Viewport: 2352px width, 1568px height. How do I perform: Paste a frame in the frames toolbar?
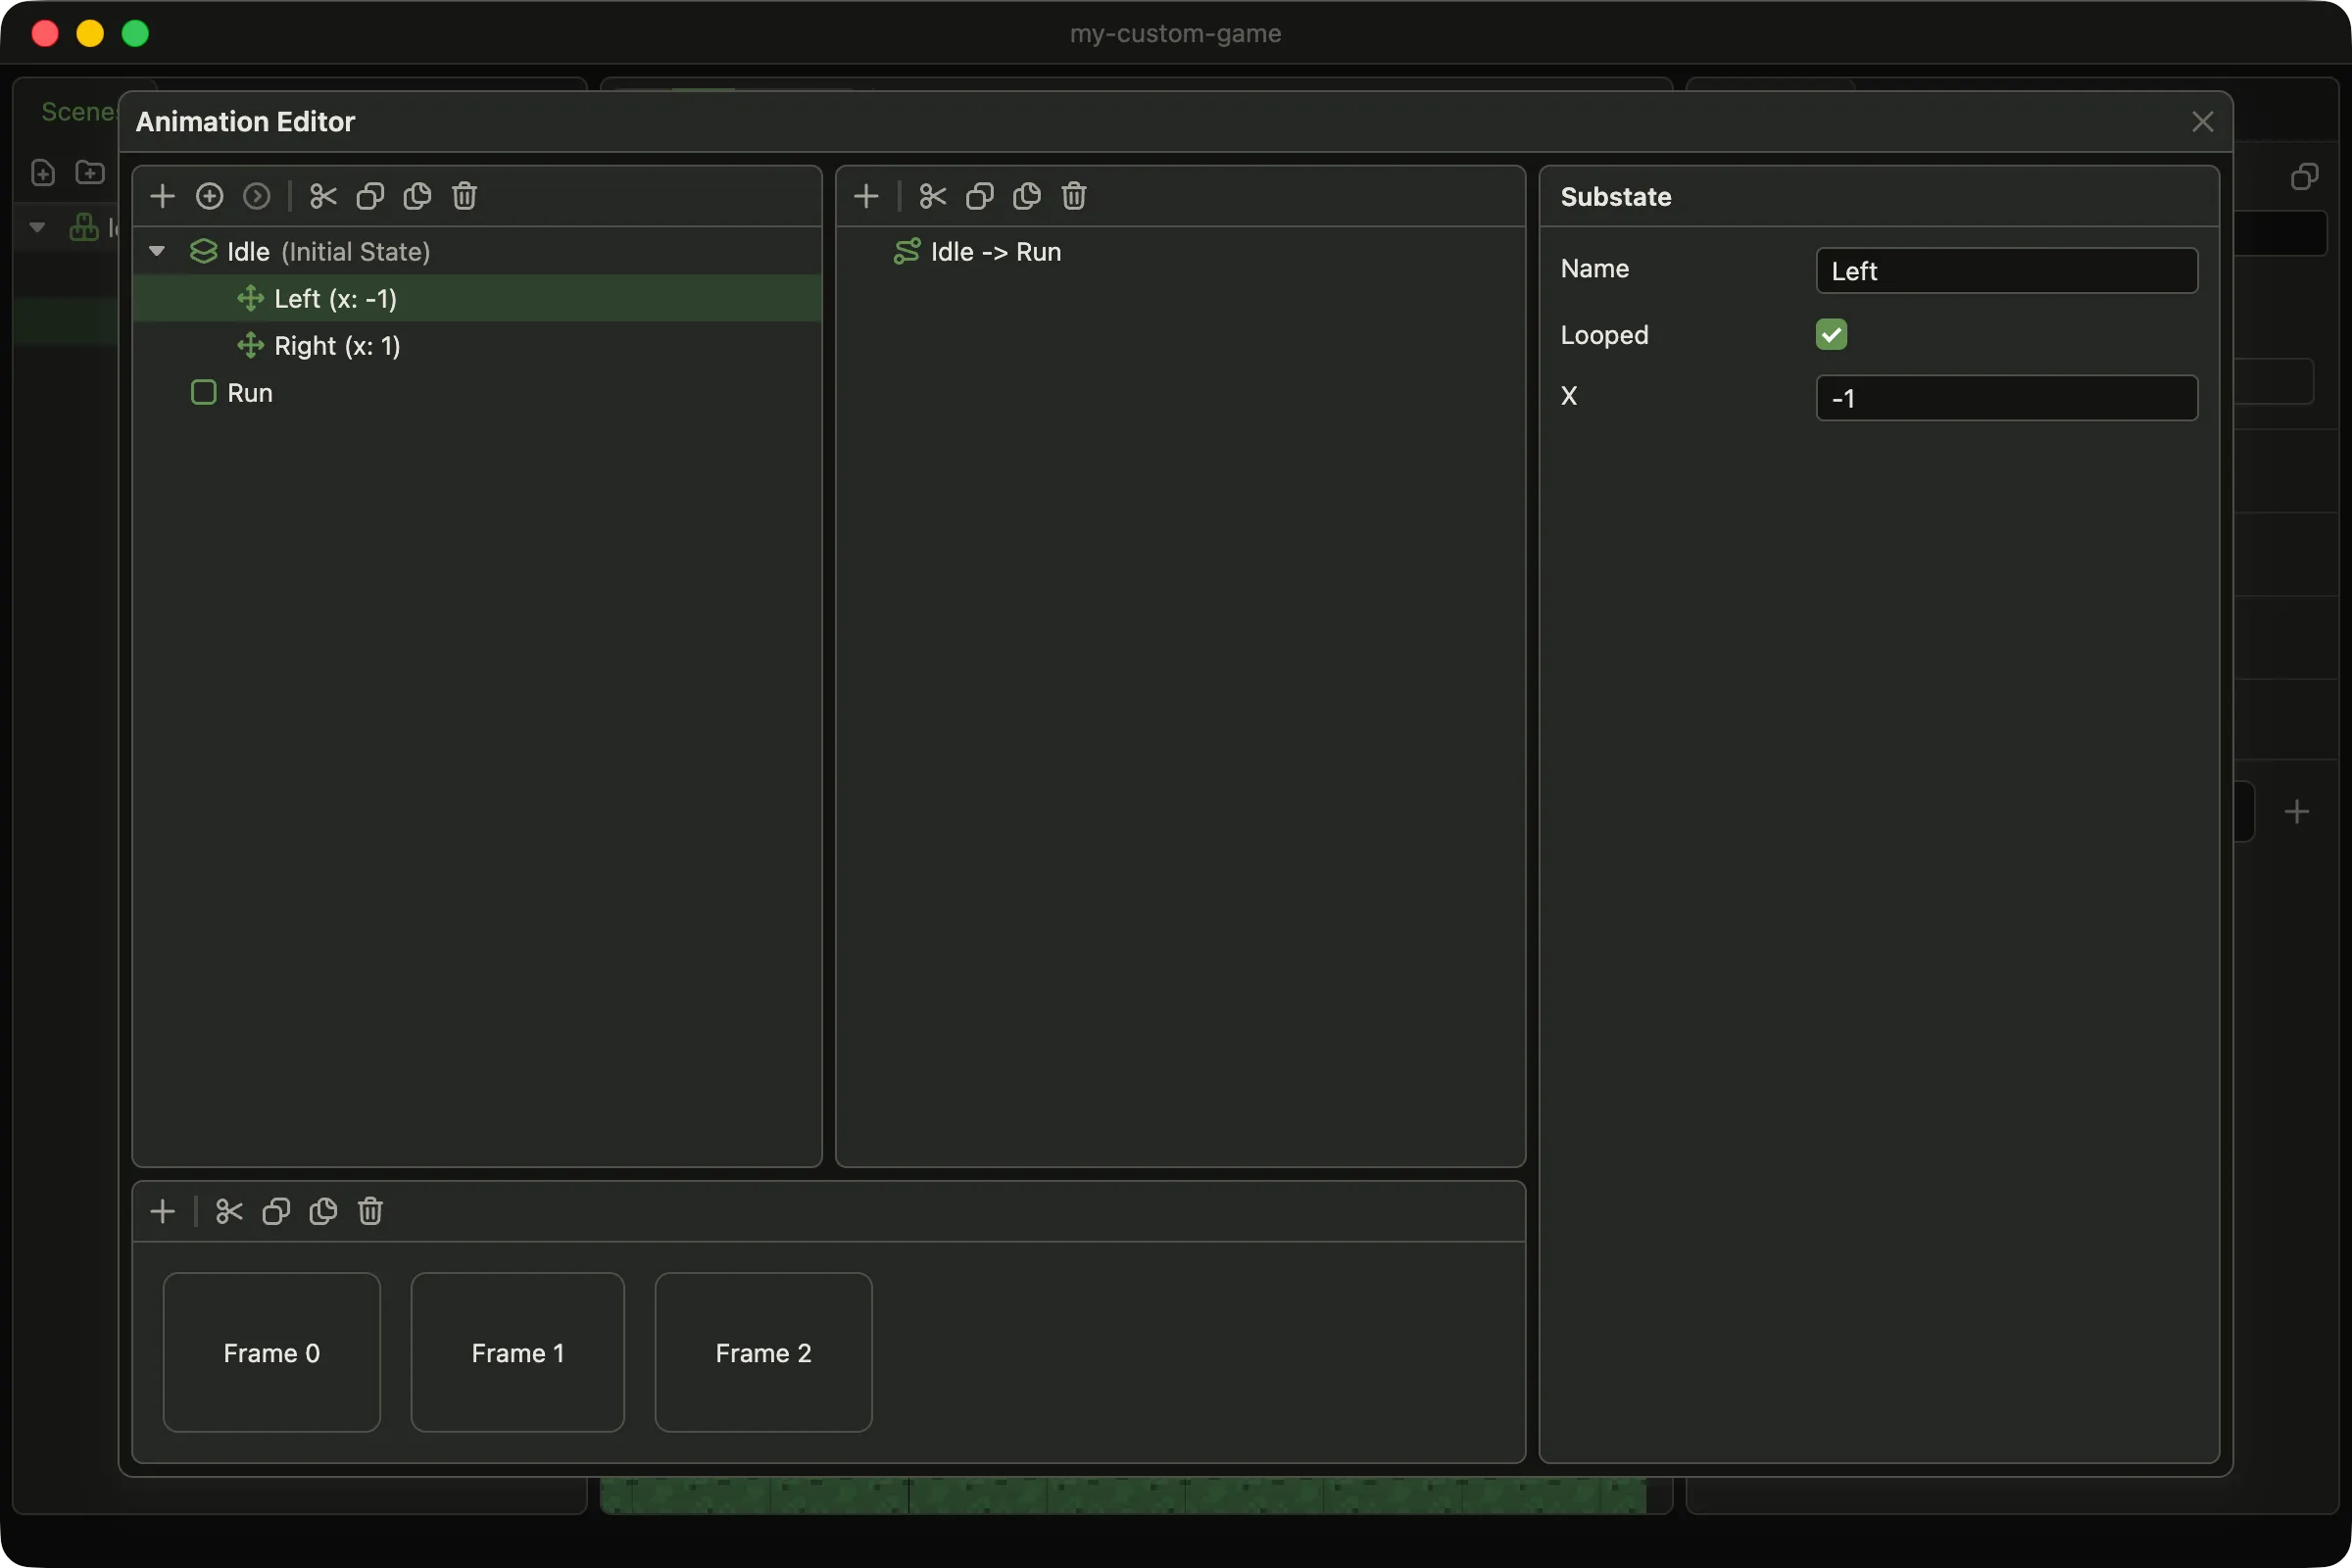coord(323,1212)
